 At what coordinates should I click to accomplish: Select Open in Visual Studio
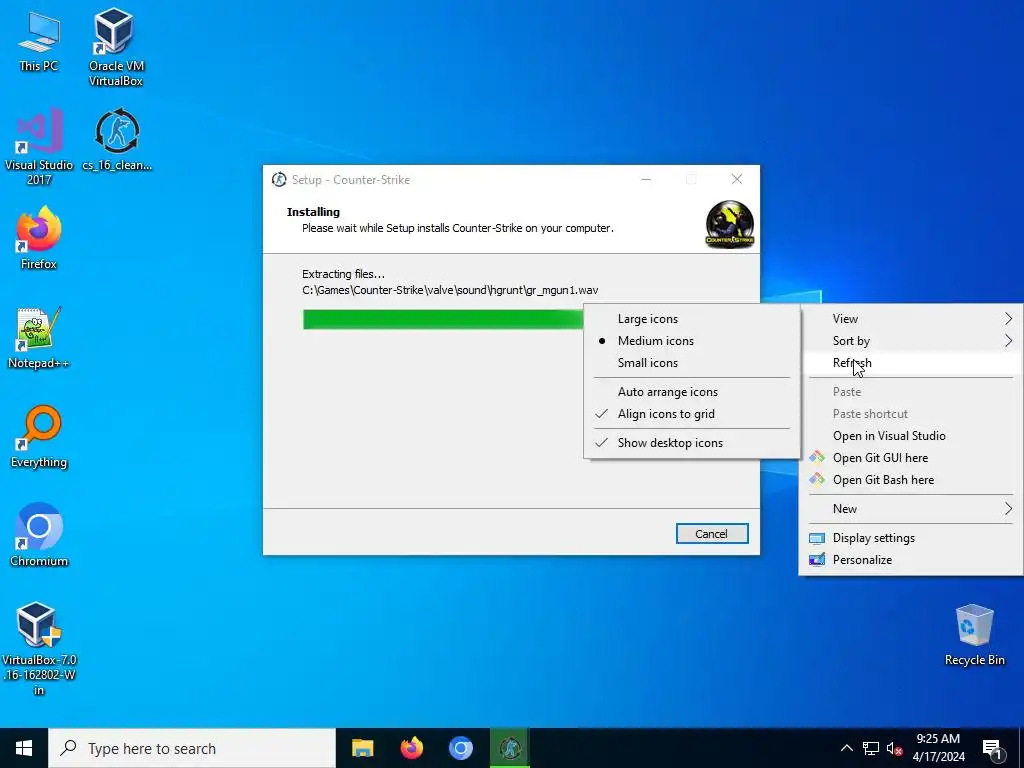pyautogui.click(x=911, y=436)
